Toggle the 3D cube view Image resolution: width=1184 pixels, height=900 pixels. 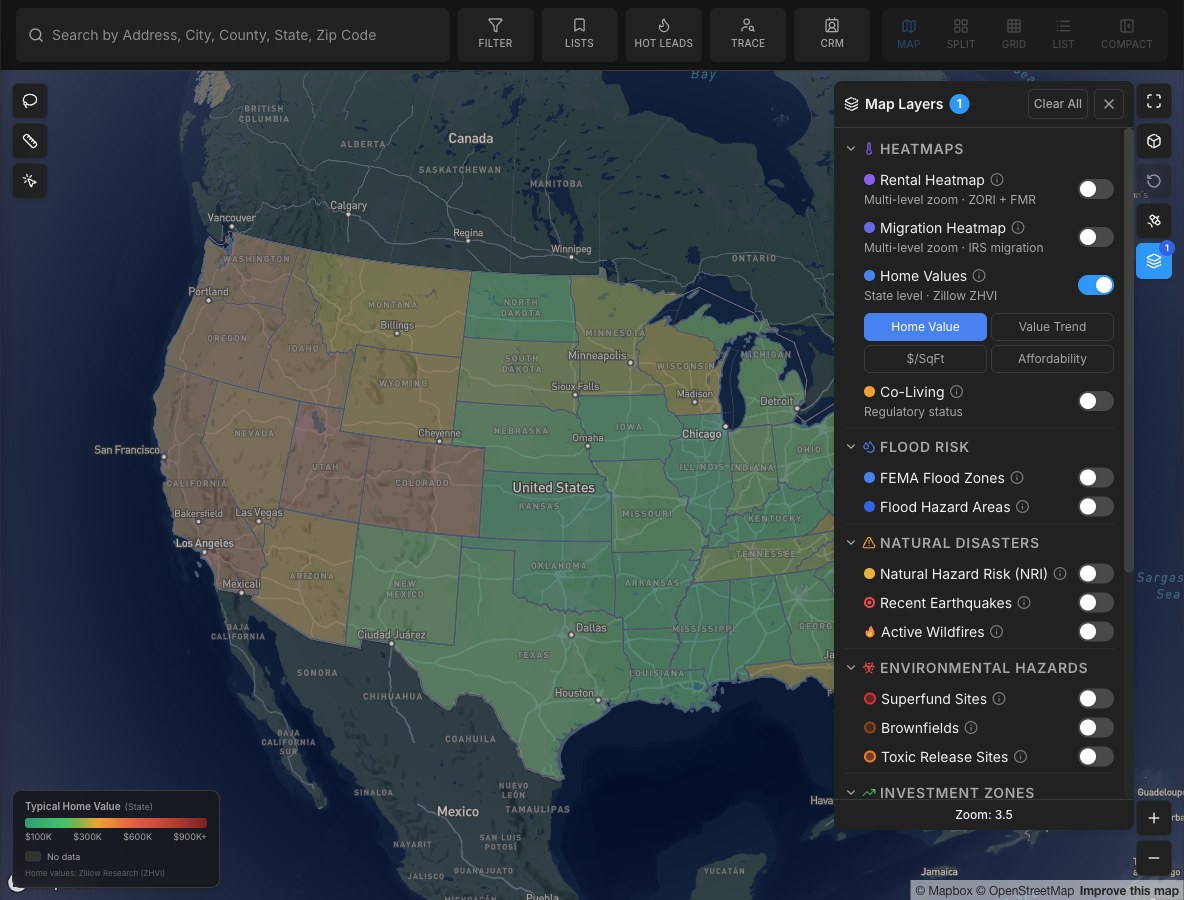pos(1154,140)
